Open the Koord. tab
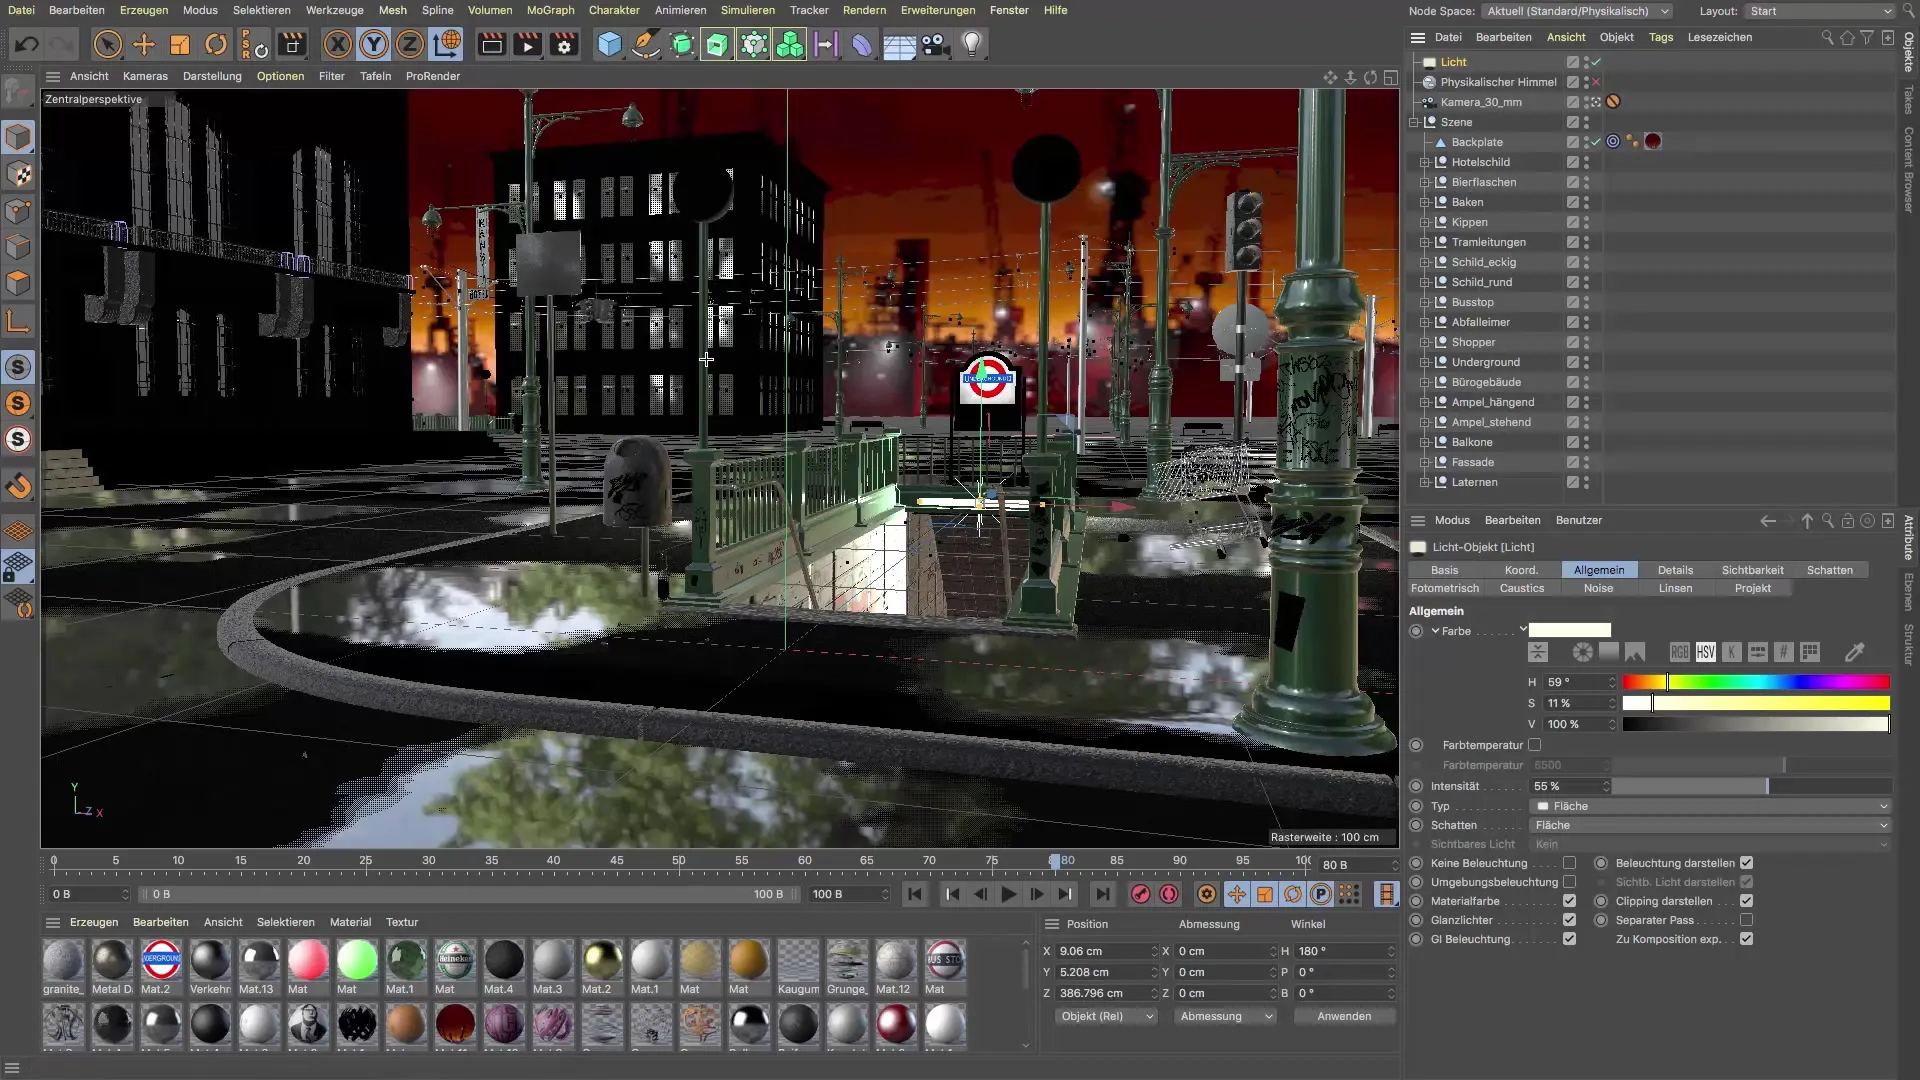The width and height of the screenshot is (1920, 1080). pos(1521,570)
